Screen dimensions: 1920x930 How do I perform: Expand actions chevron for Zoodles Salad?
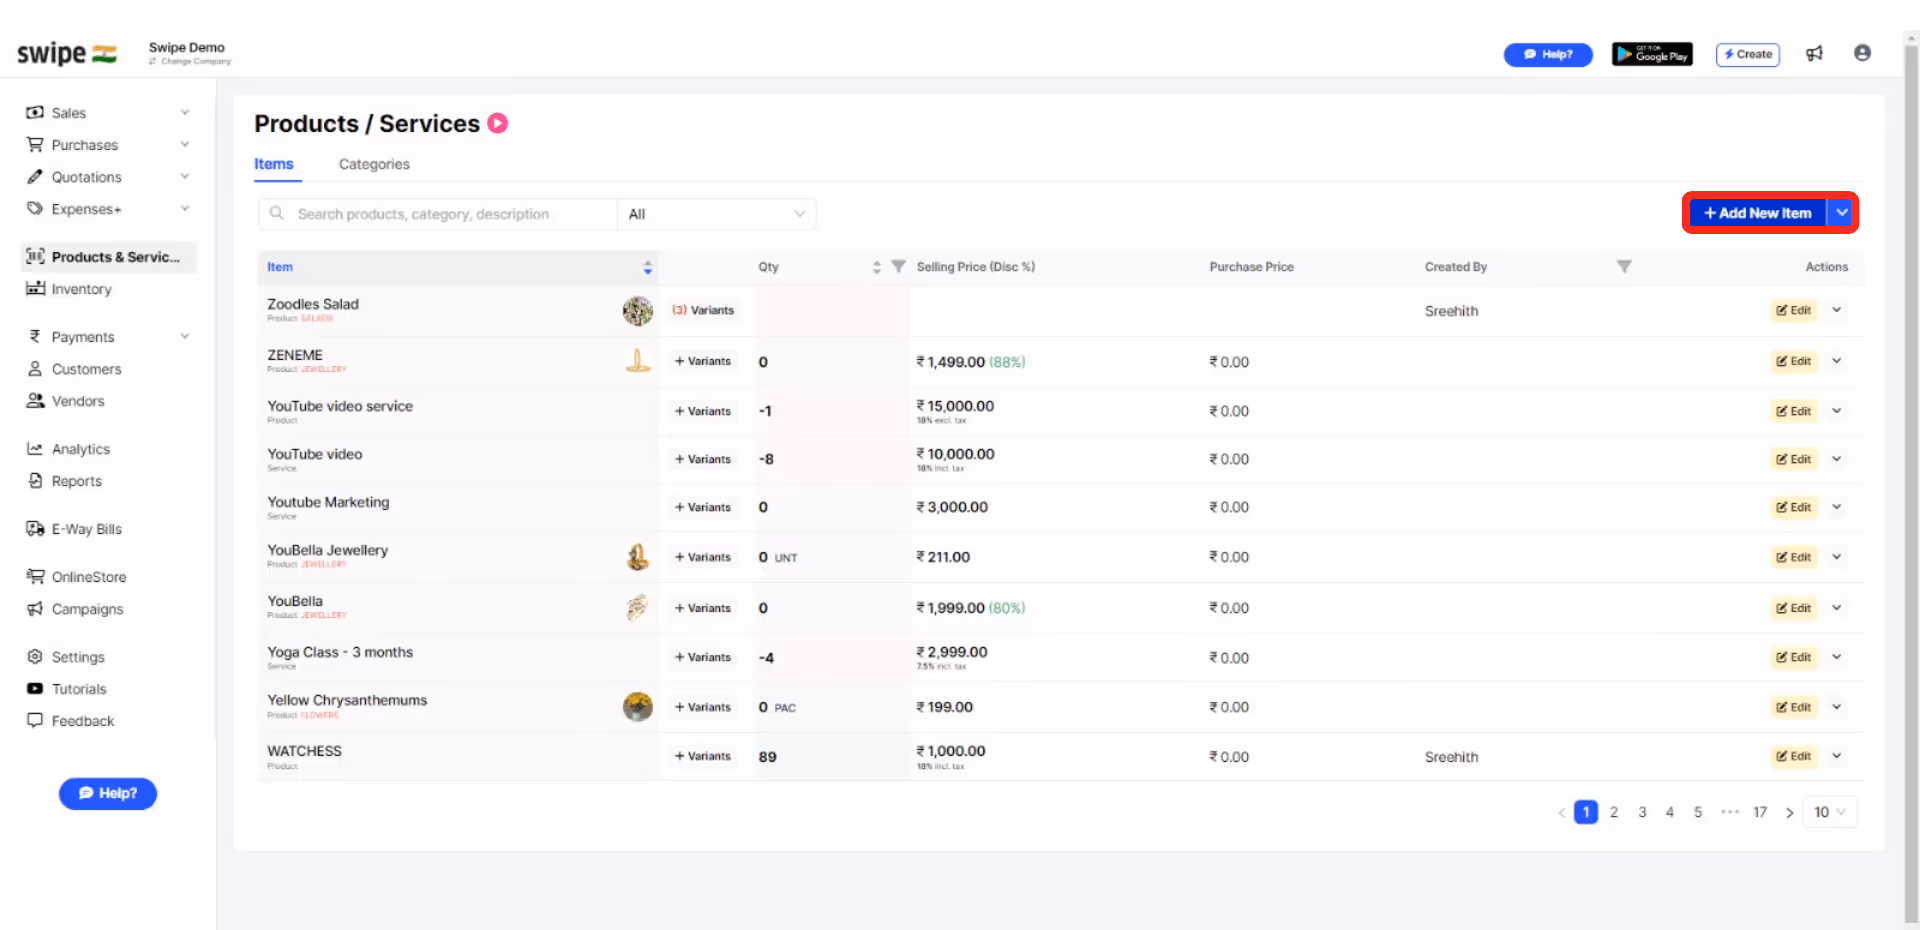[x=1837, y=310]
